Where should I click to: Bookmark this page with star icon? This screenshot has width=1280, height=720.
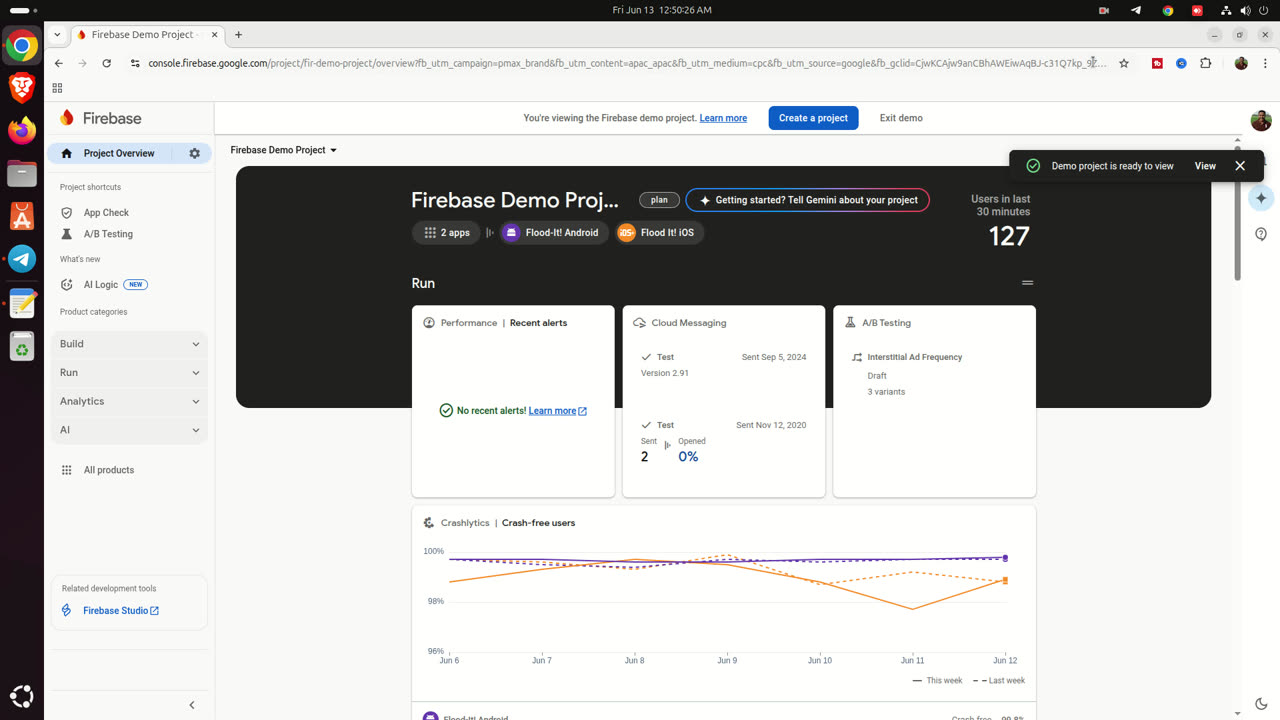1124,63
